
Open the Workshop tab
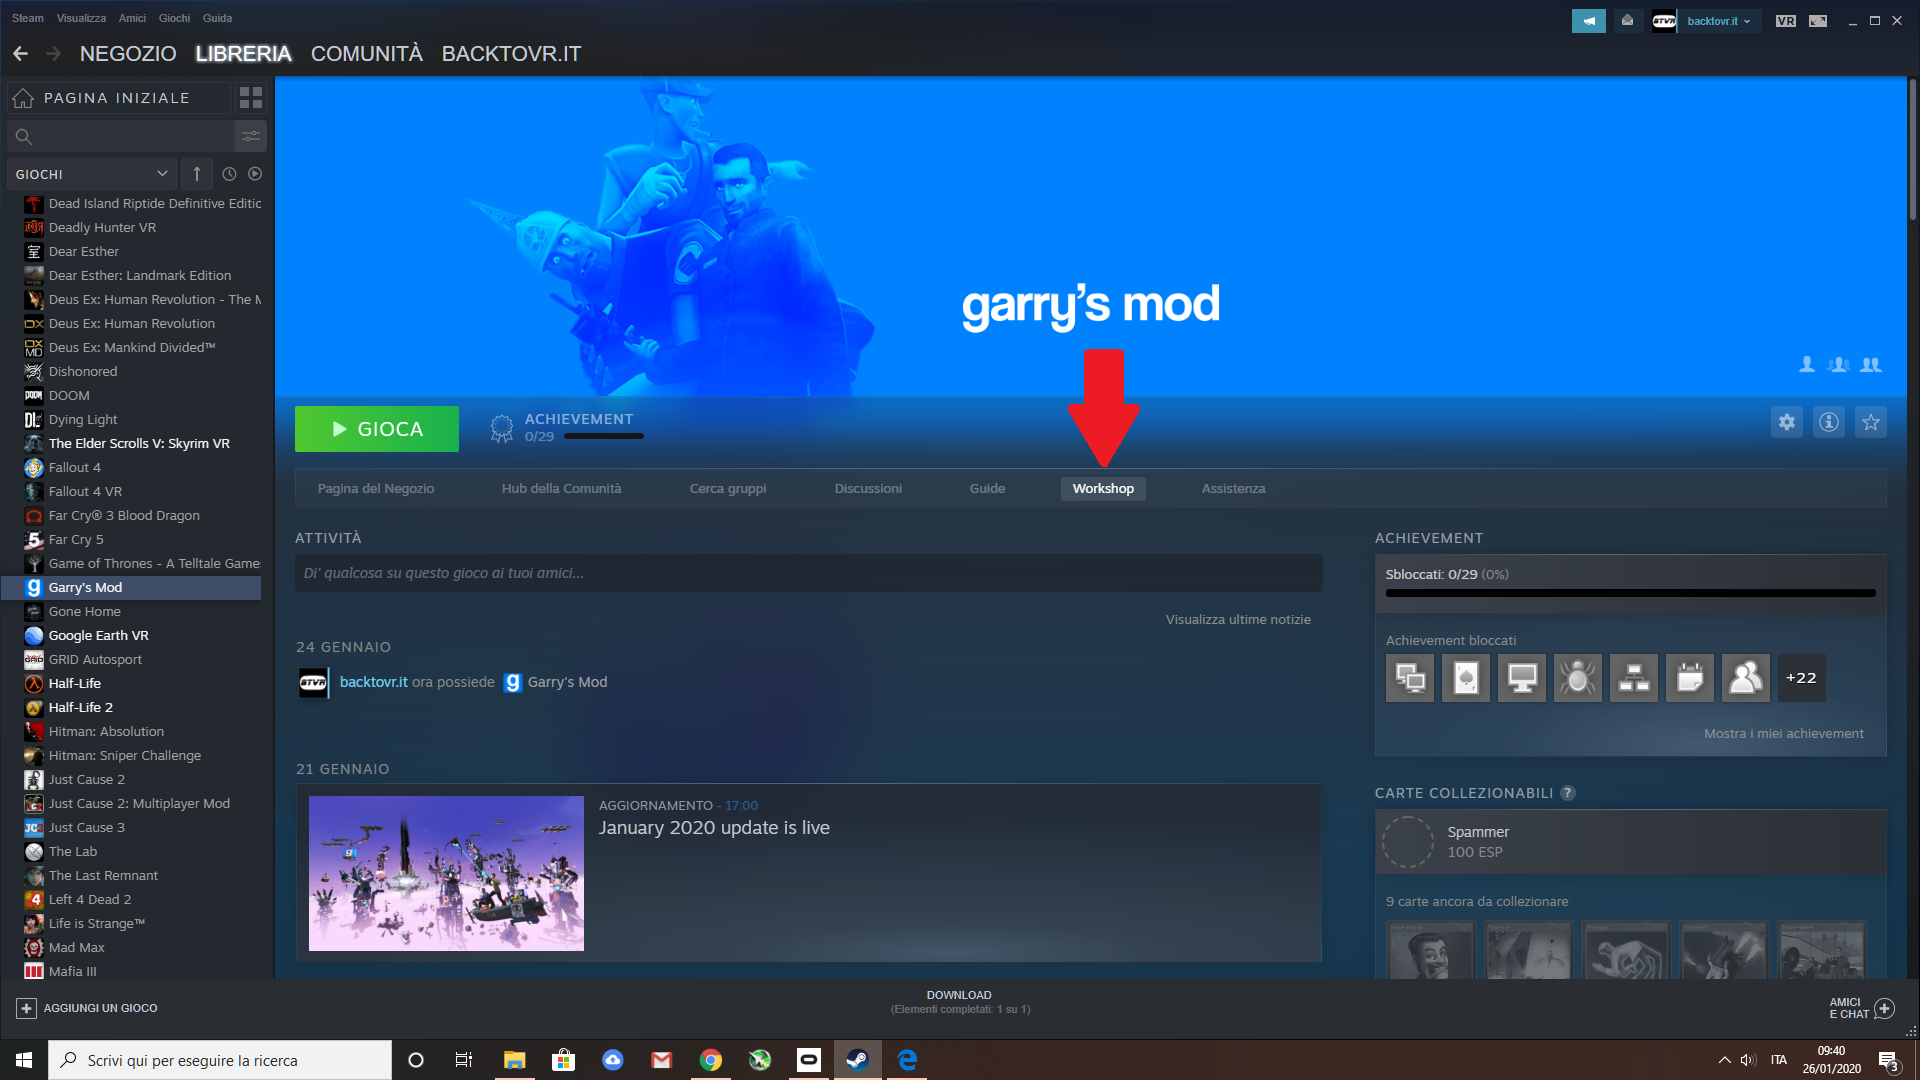(x=1103, y=489)
